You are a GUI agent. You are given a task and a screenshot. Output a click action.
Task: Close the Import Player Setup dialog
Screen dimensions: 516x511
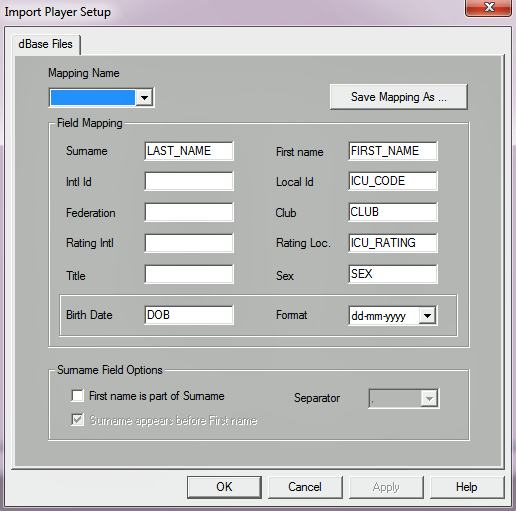[488, 7]
